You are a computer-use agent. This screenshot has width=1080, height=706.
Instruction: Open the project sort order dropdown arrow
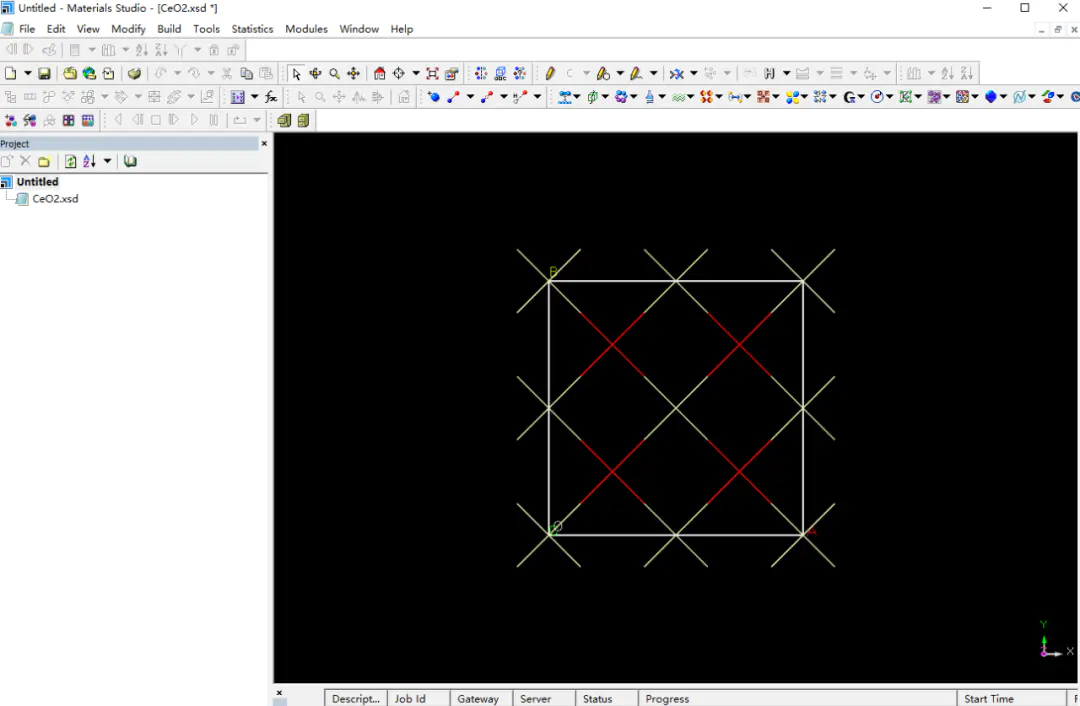[x=108, y=162]
